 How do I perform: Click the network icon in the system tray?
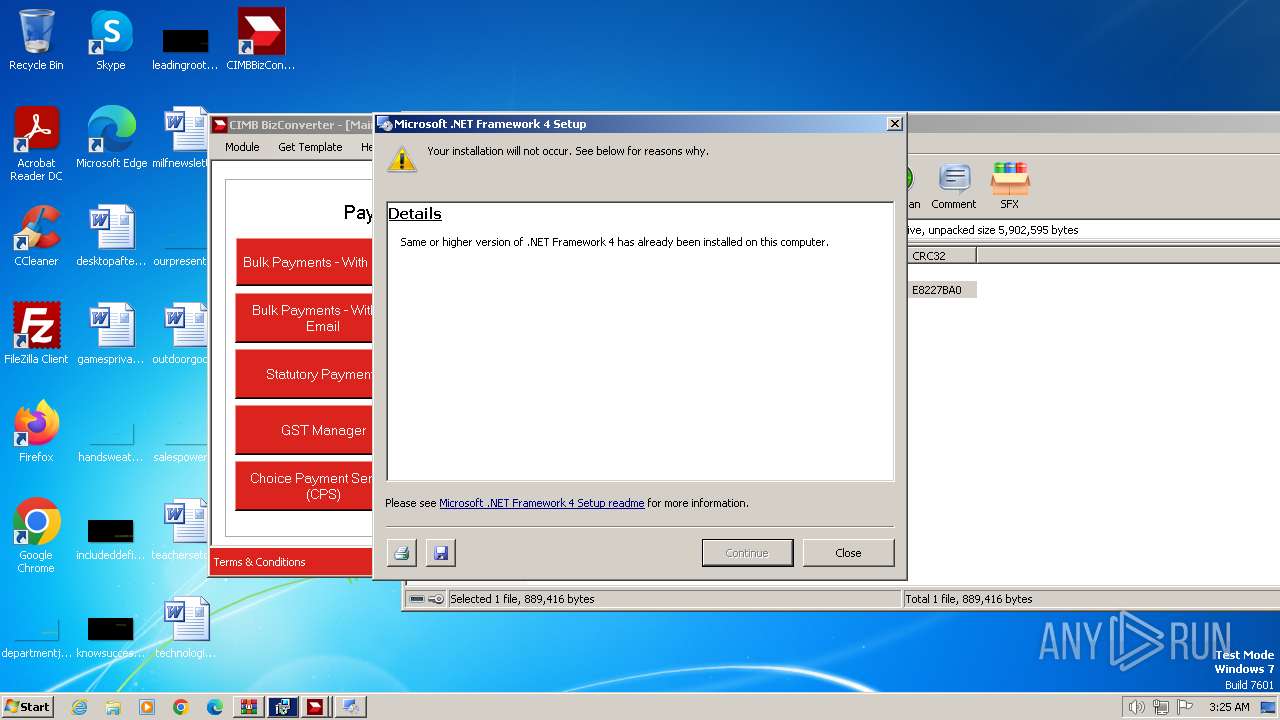[x=1161, y=707]
